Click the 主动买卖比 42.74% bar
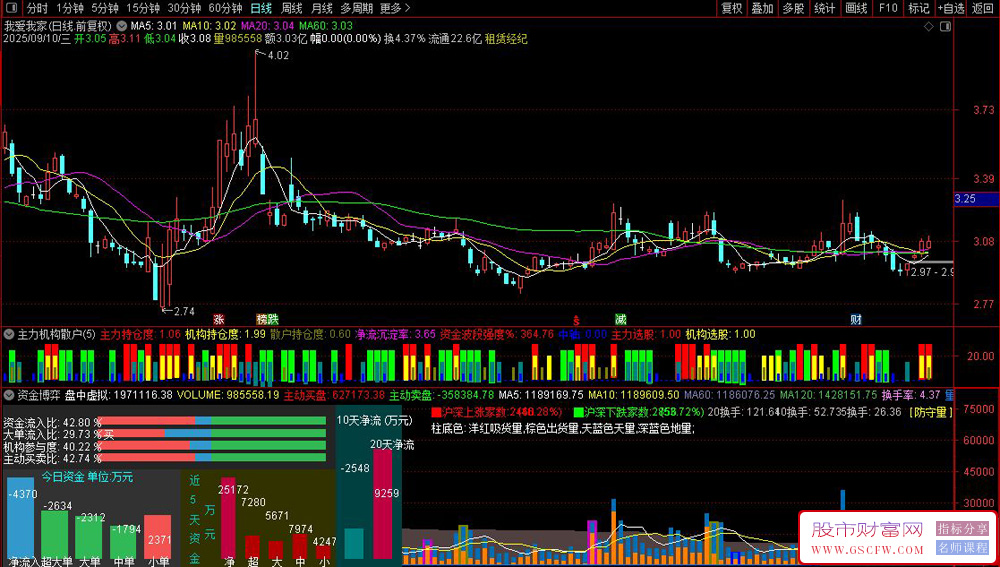Screen dimensions: 1000x567 (214, 457)
